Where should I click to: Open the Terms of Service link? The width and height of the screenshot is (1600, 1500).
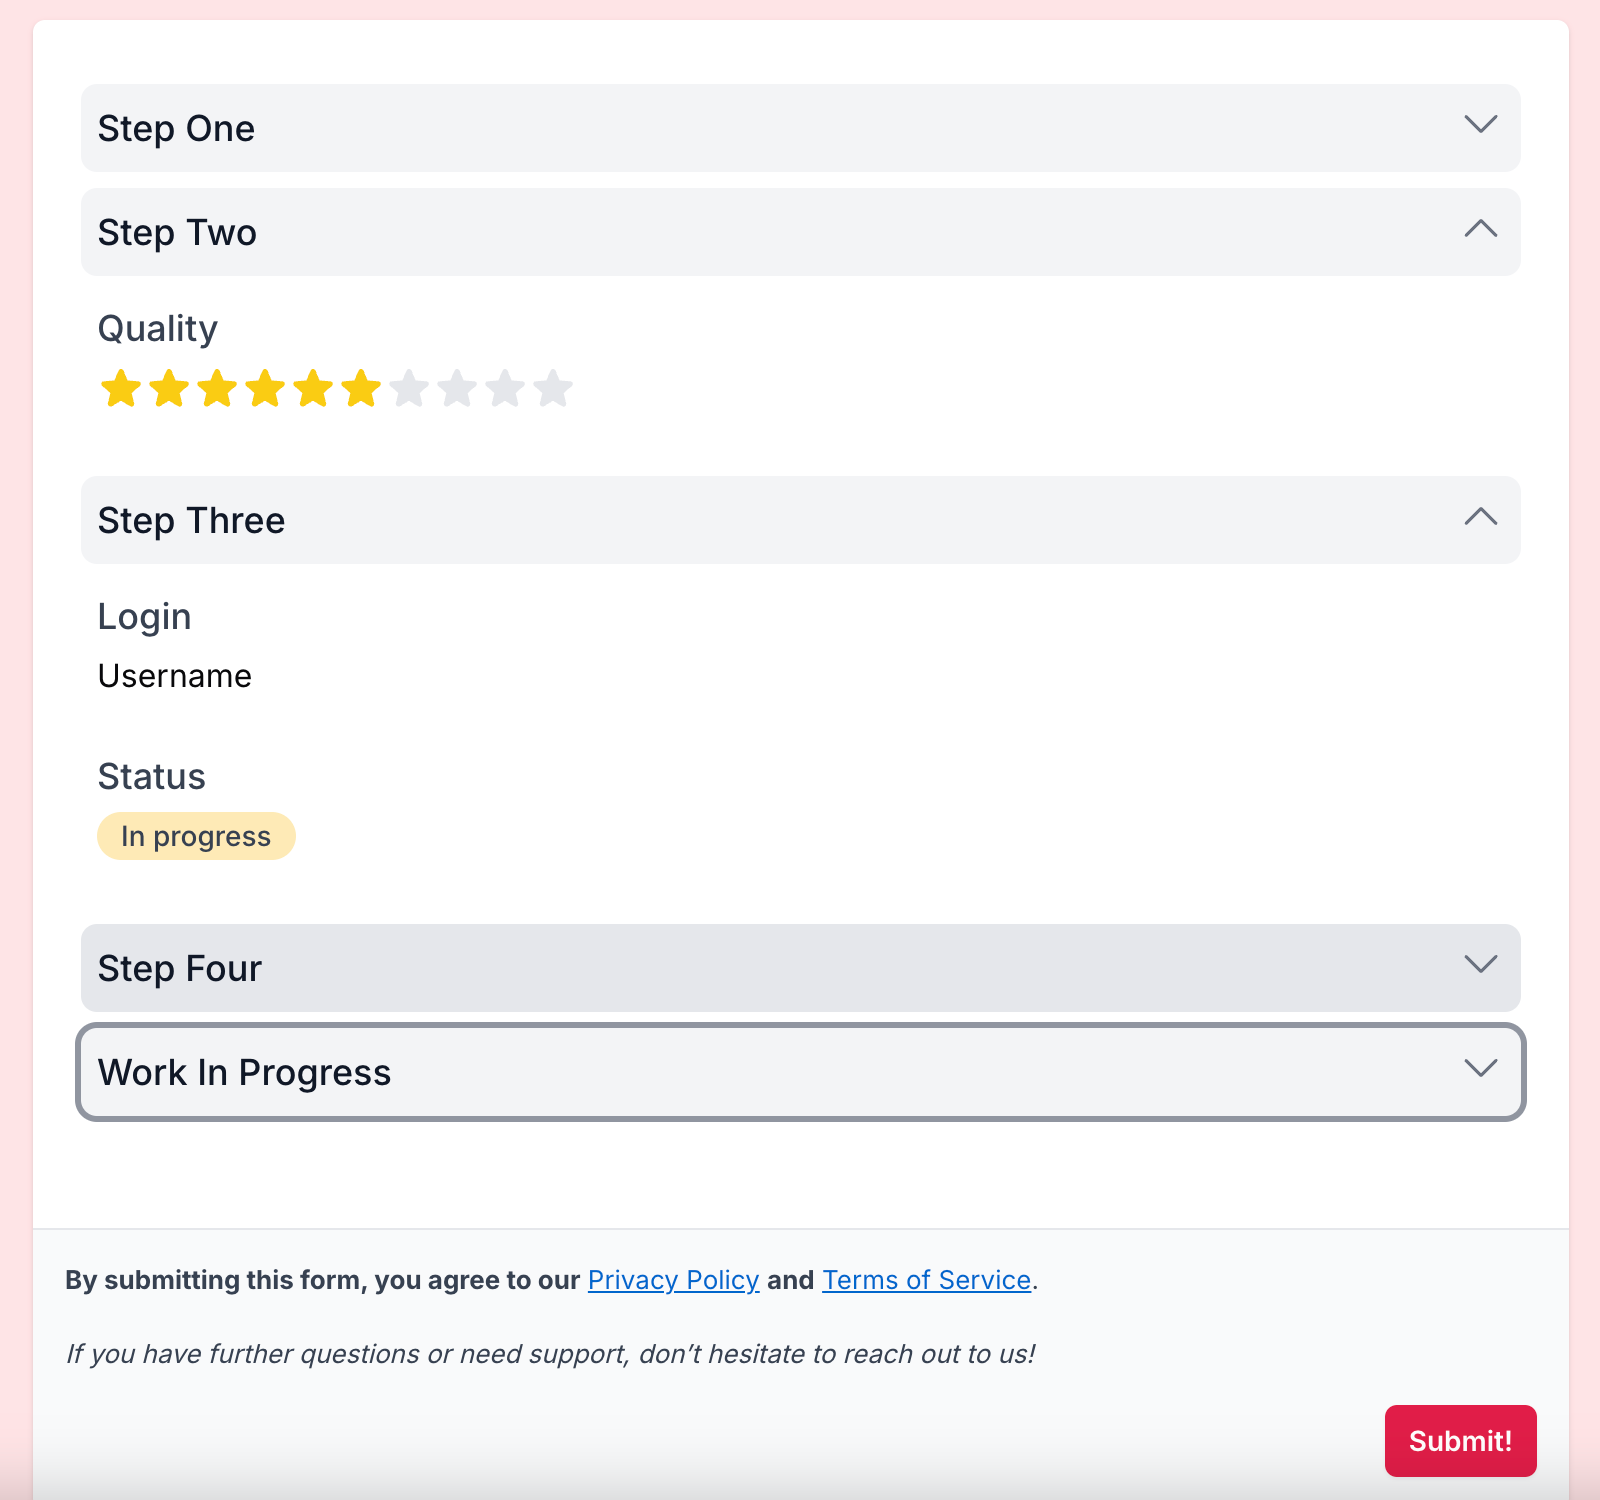coord(926,1280)
